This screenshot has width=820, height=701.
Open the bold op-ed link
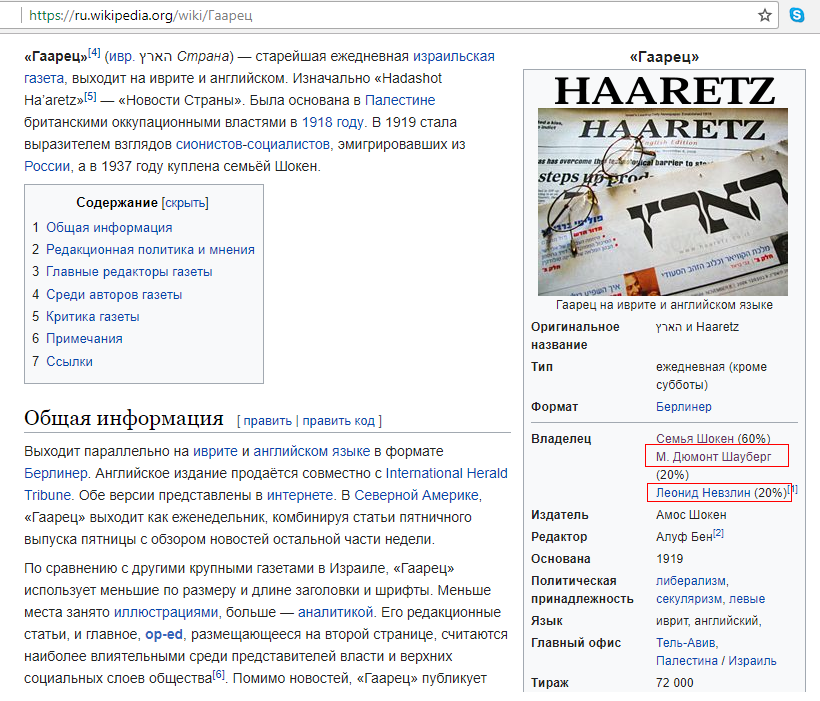[164, 635]
